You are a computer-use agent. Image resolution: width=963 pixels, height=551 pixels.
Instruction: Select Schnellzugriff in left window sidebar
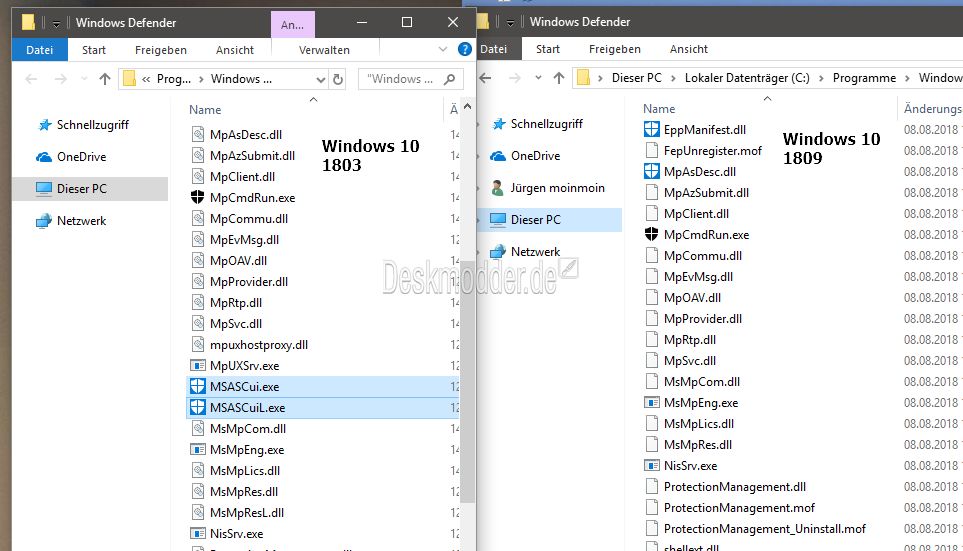[93, 125]
